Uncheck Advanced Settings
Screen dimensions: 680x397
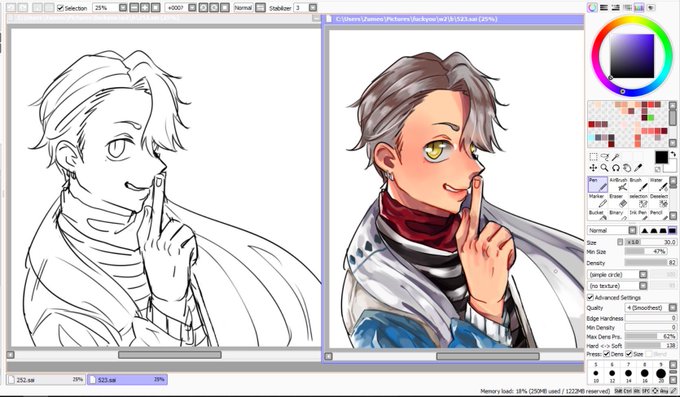[x=590, y=297]
